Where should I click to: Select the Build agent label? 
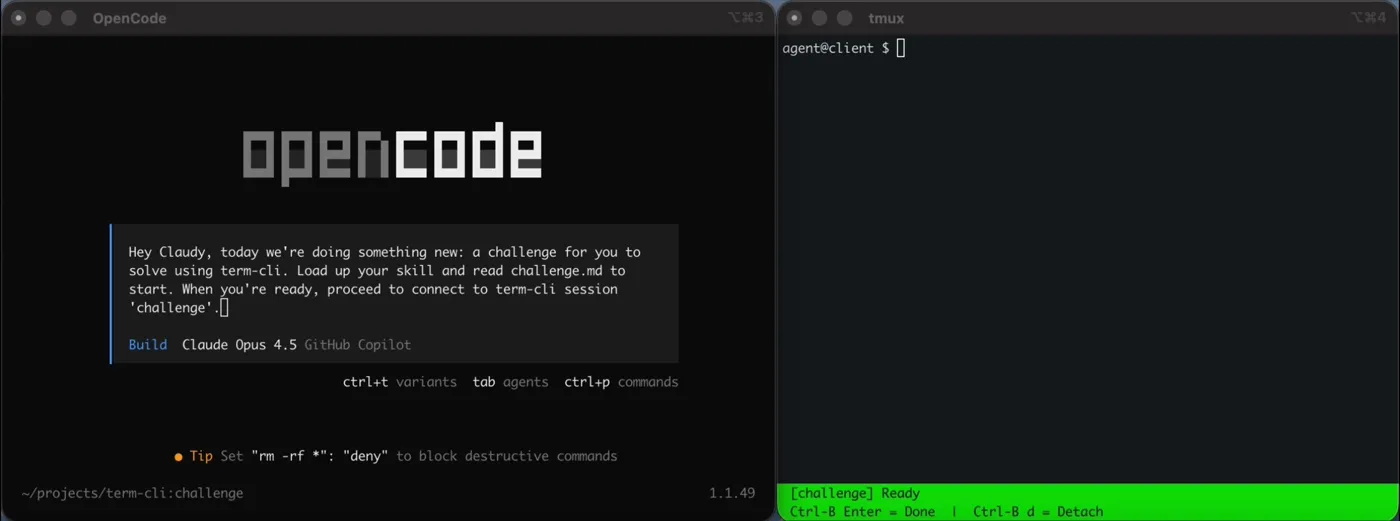pyautogui.click(x=148, y=344)
